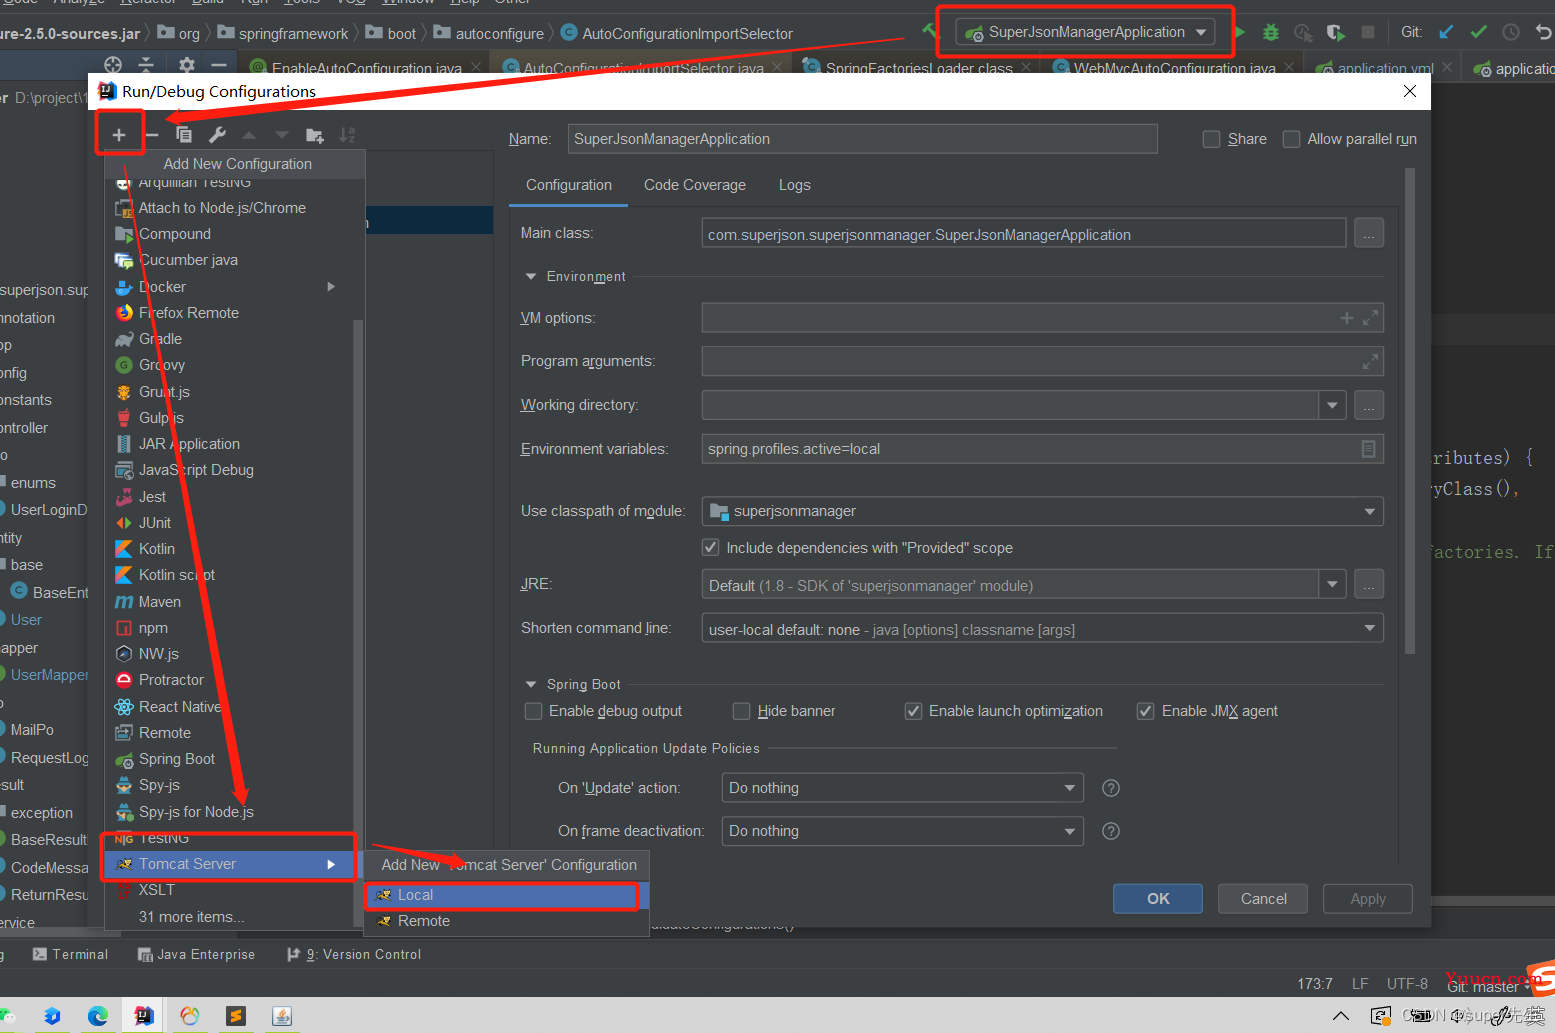
Task: Click help icon for frame deactivation
Action: click(x=1110, y=831)
